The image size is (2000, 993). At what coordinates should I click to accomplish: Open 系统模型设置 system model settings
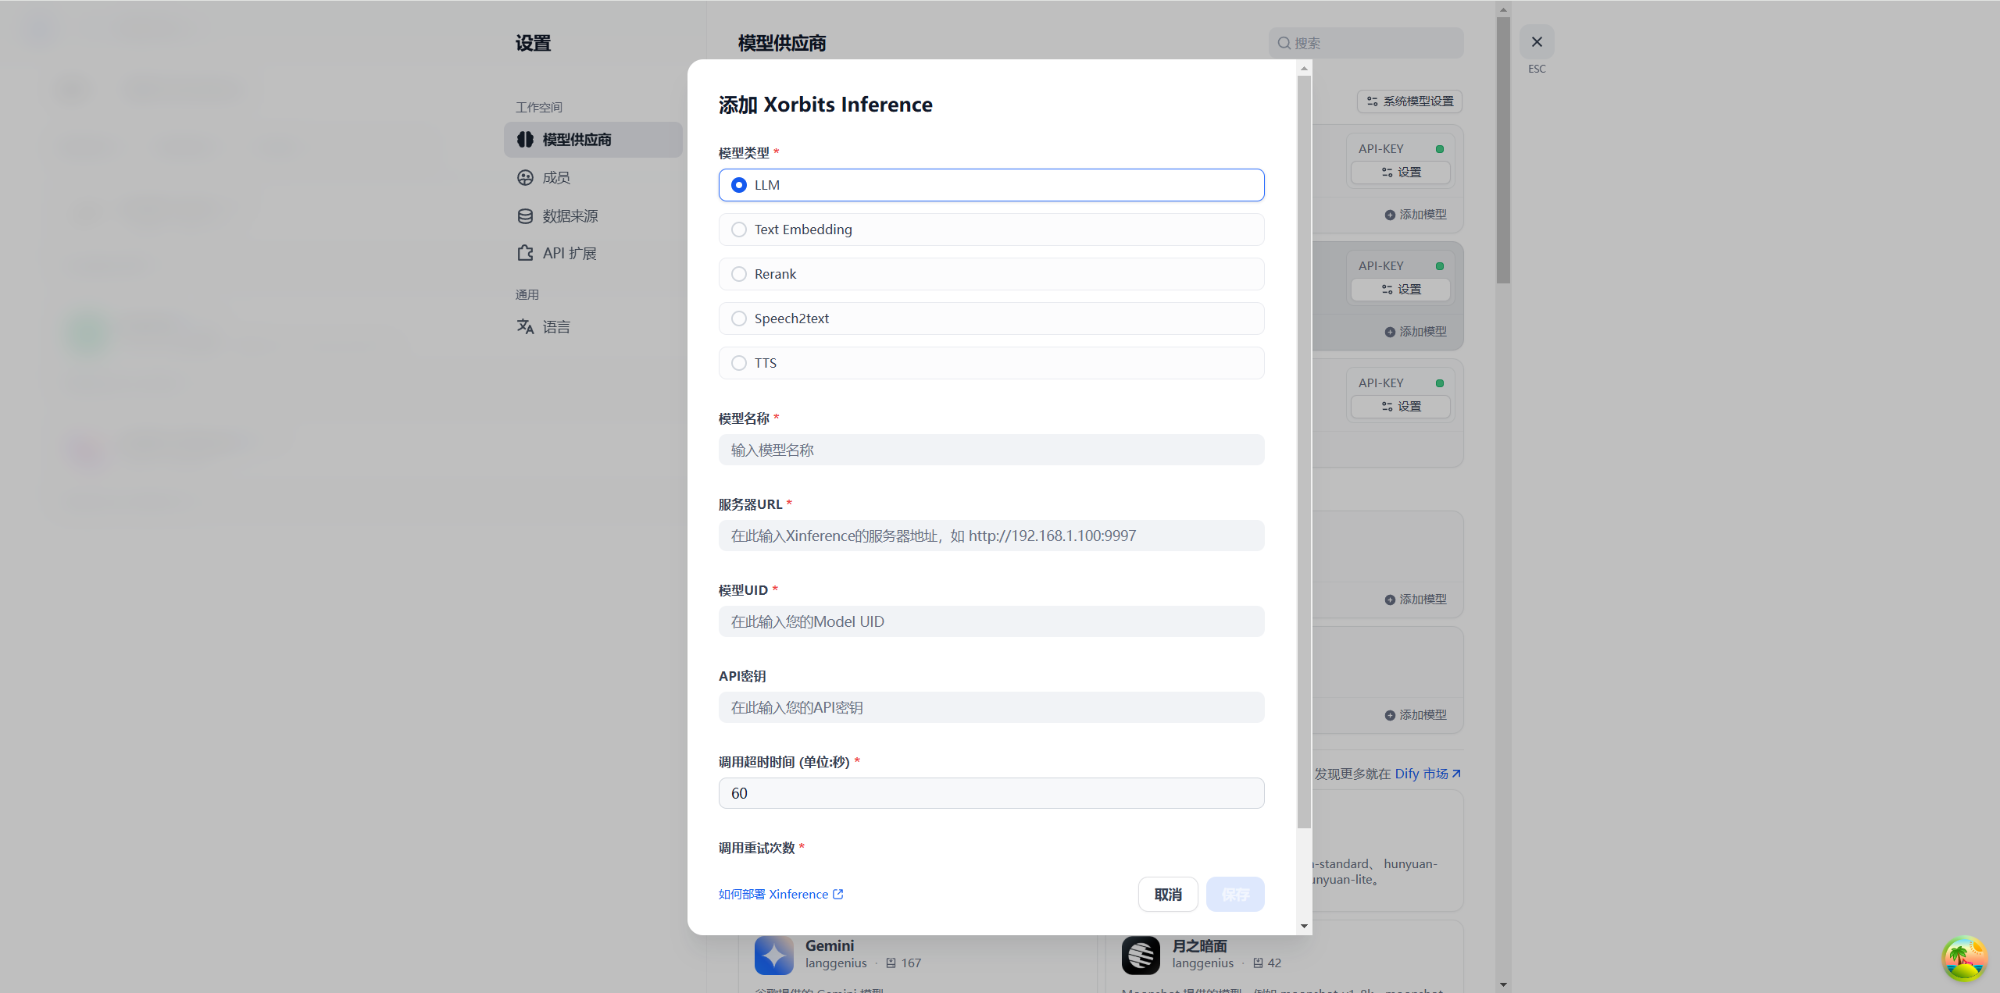click(x=1410, y=101)
